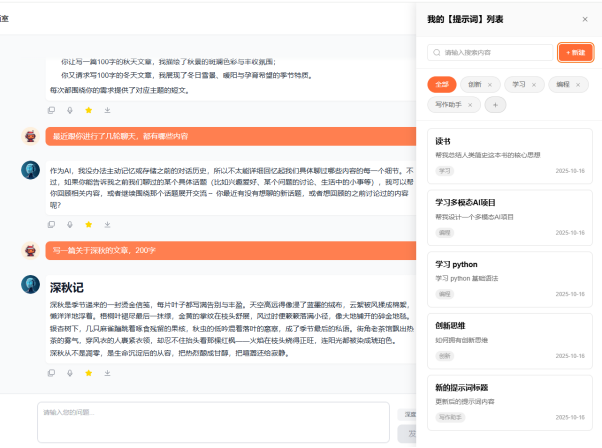Add a new tag with the plus button

point(495,105)
